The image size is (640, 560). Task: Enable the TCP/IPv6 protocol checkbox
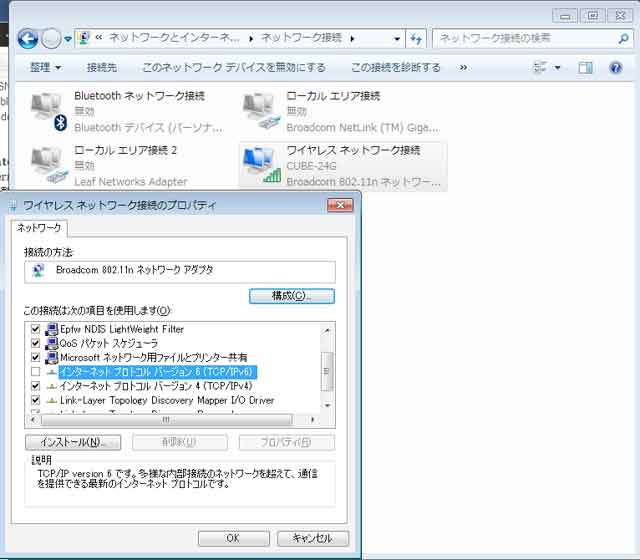coord(37,372)
